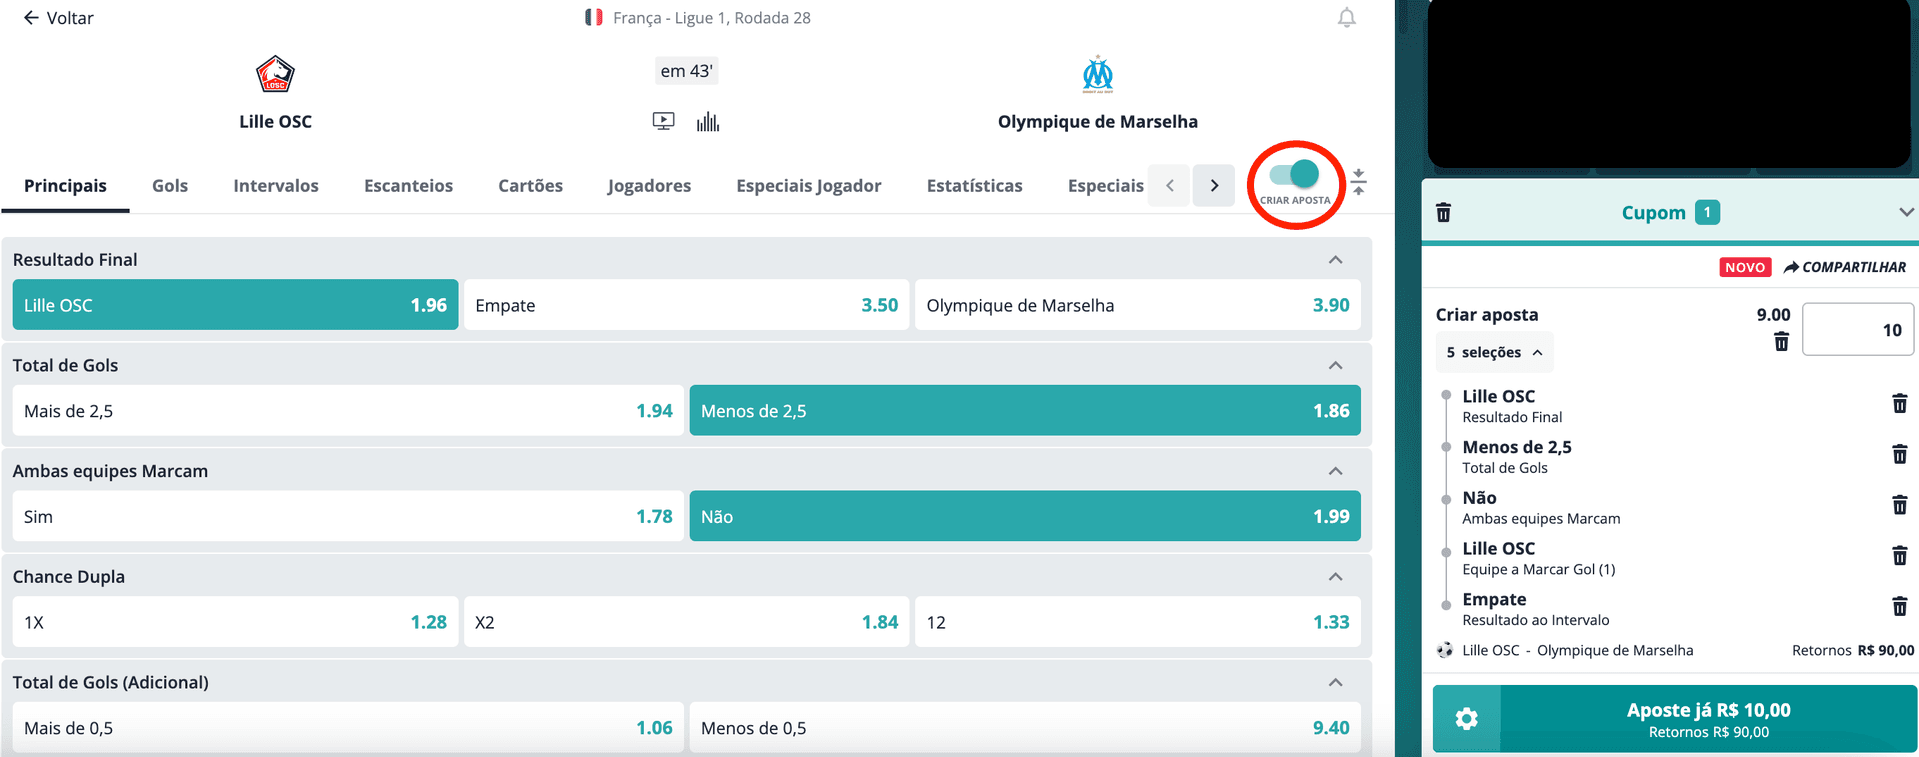Toggle the Criar Aposta switch
This screenshot has width=1919, height=757.
[1295, 175]
